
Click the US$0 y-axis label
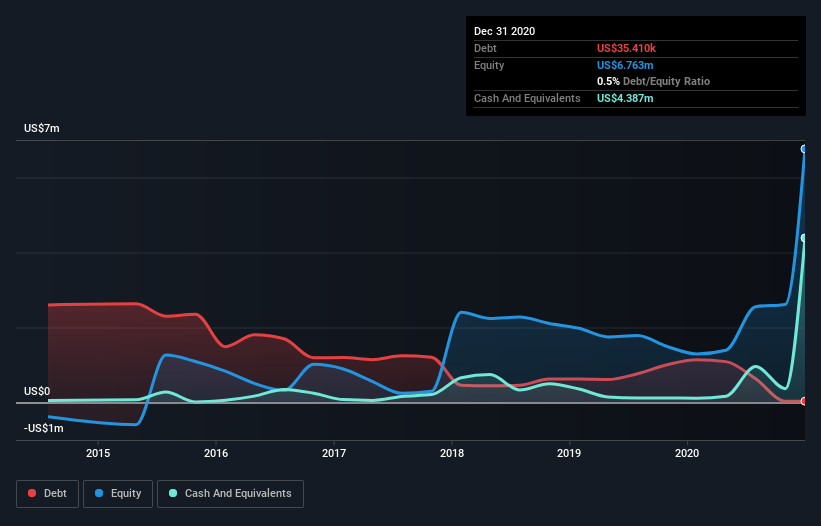tap(37, 391)
